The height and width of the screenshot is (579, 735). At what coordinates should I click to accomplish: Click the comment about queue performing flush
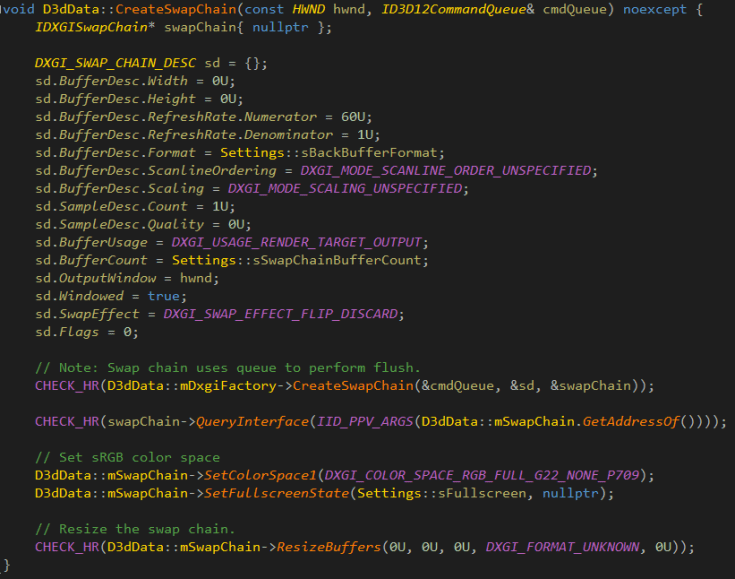click(x=229, y=369)
